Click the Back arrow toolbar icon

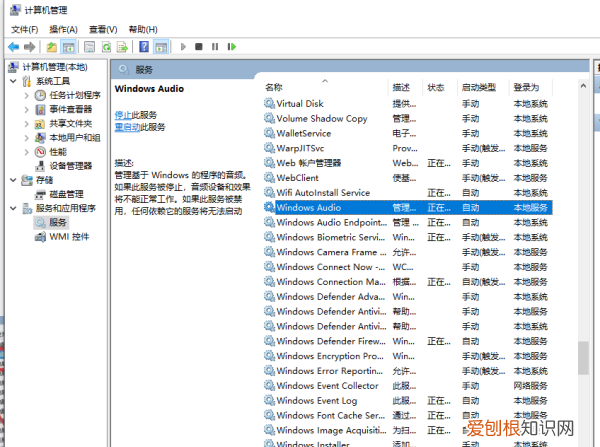pos(13,47)
